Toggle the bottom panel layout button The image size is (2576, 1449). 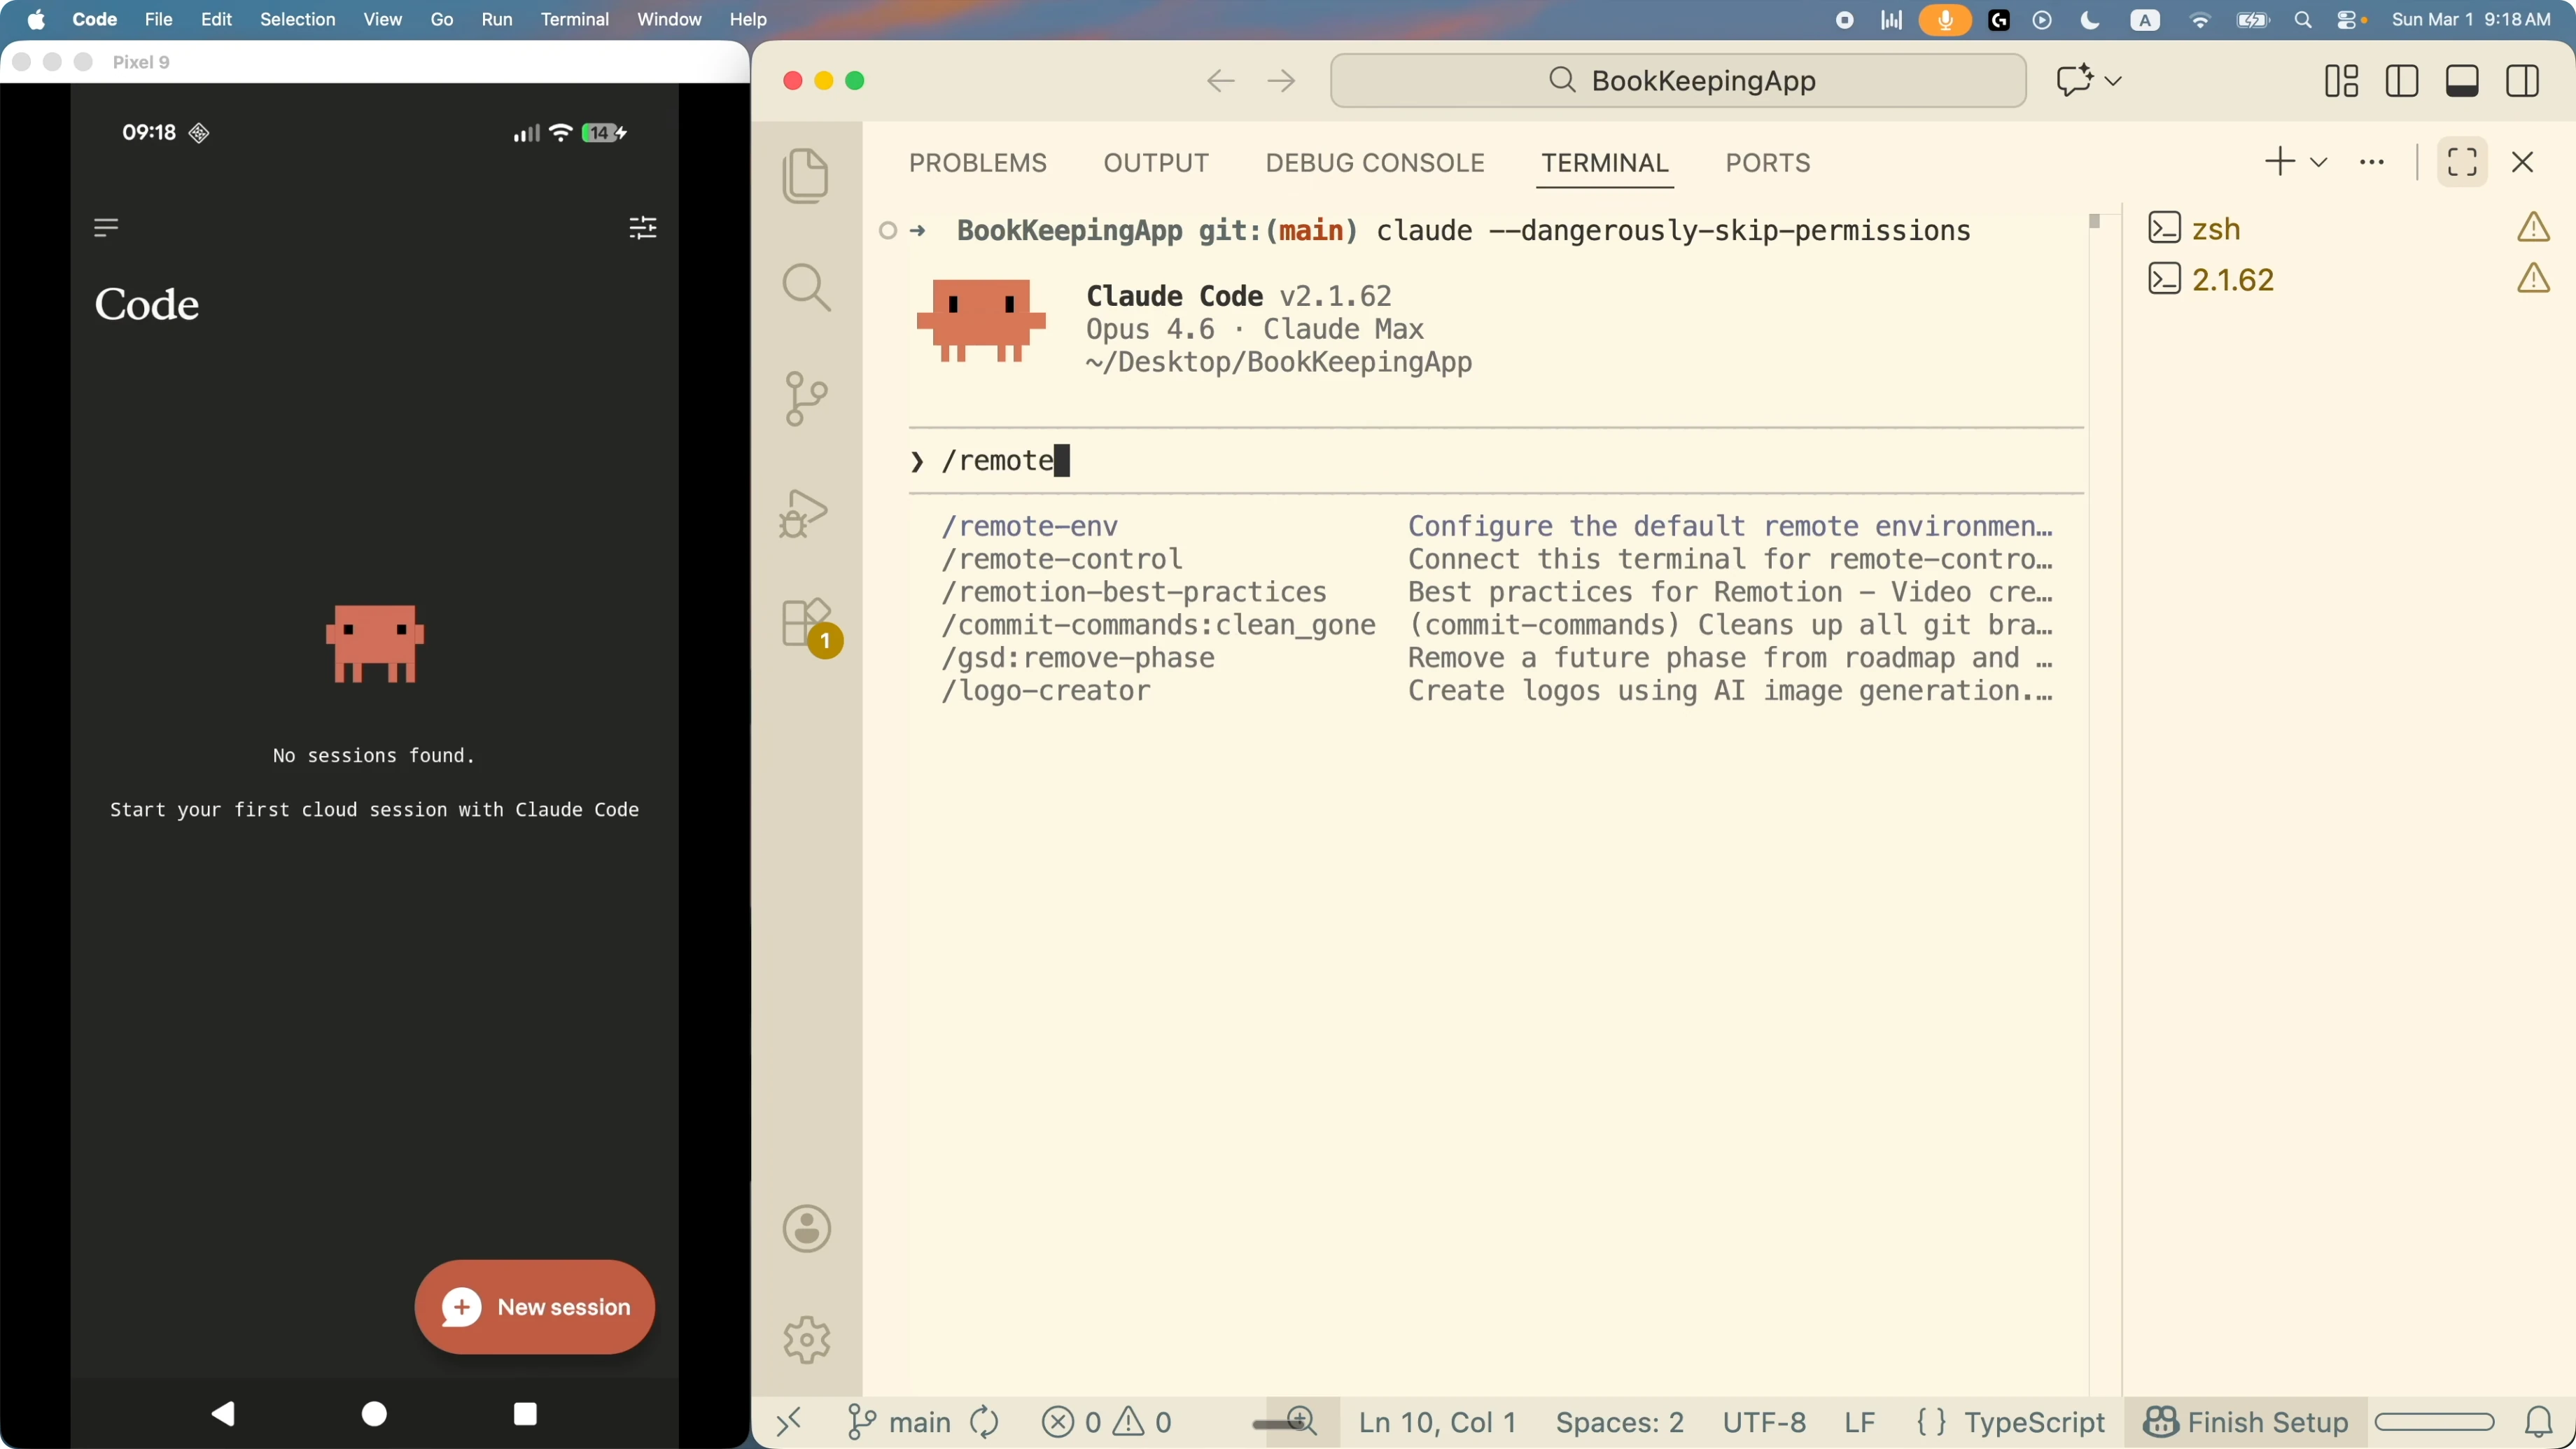pyautogui.click(x=2462, y=81)
